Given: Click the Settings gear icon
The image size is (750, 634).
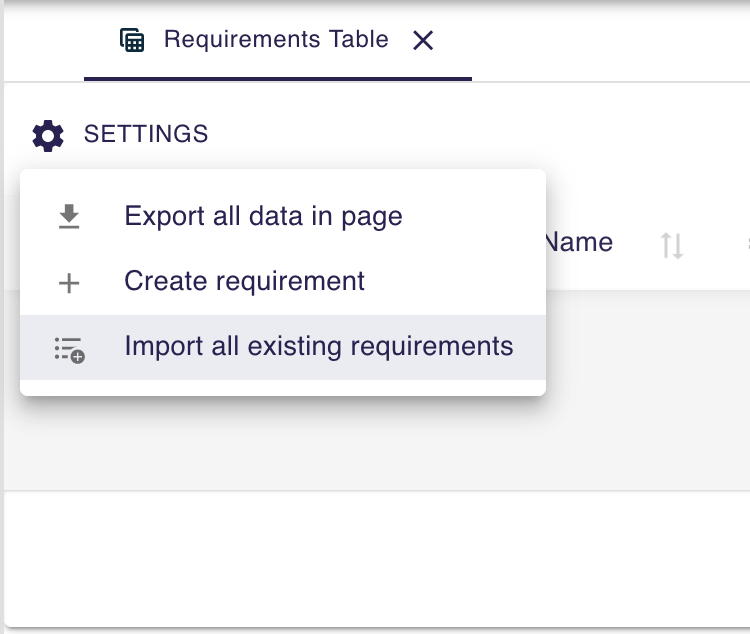Looking at the screenshot, I should 48,134.
